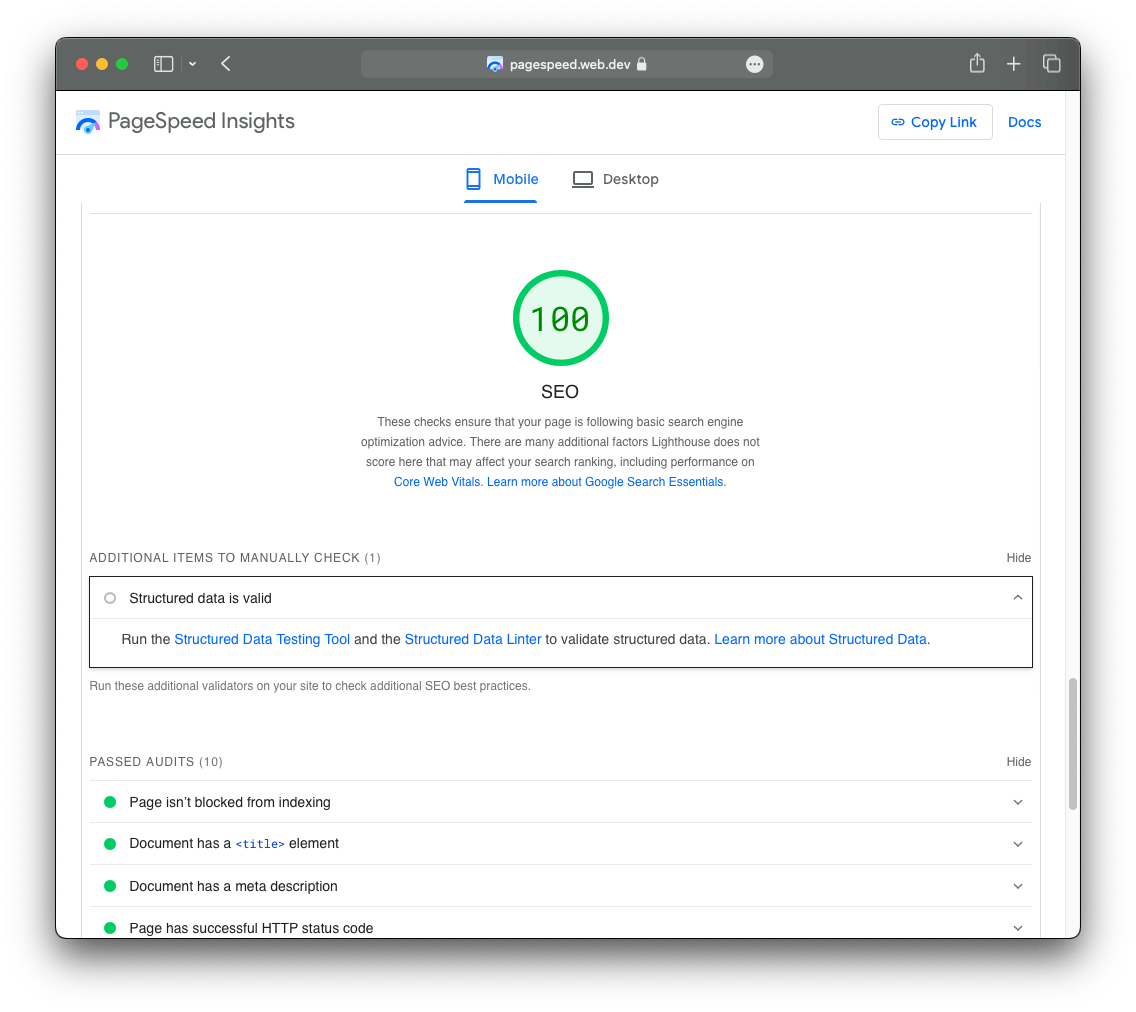Show tab overview icon
The width and height of the screenshot is (1136, 1012).
point(1051,64)
